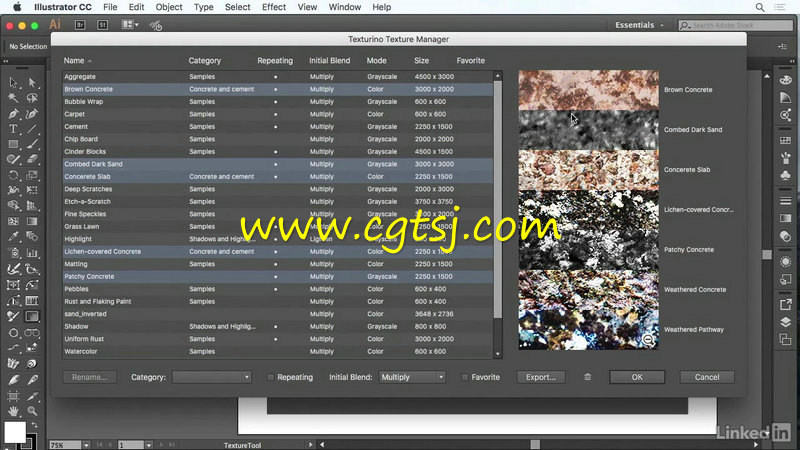Sort by the Size column header

pos(421,60)
